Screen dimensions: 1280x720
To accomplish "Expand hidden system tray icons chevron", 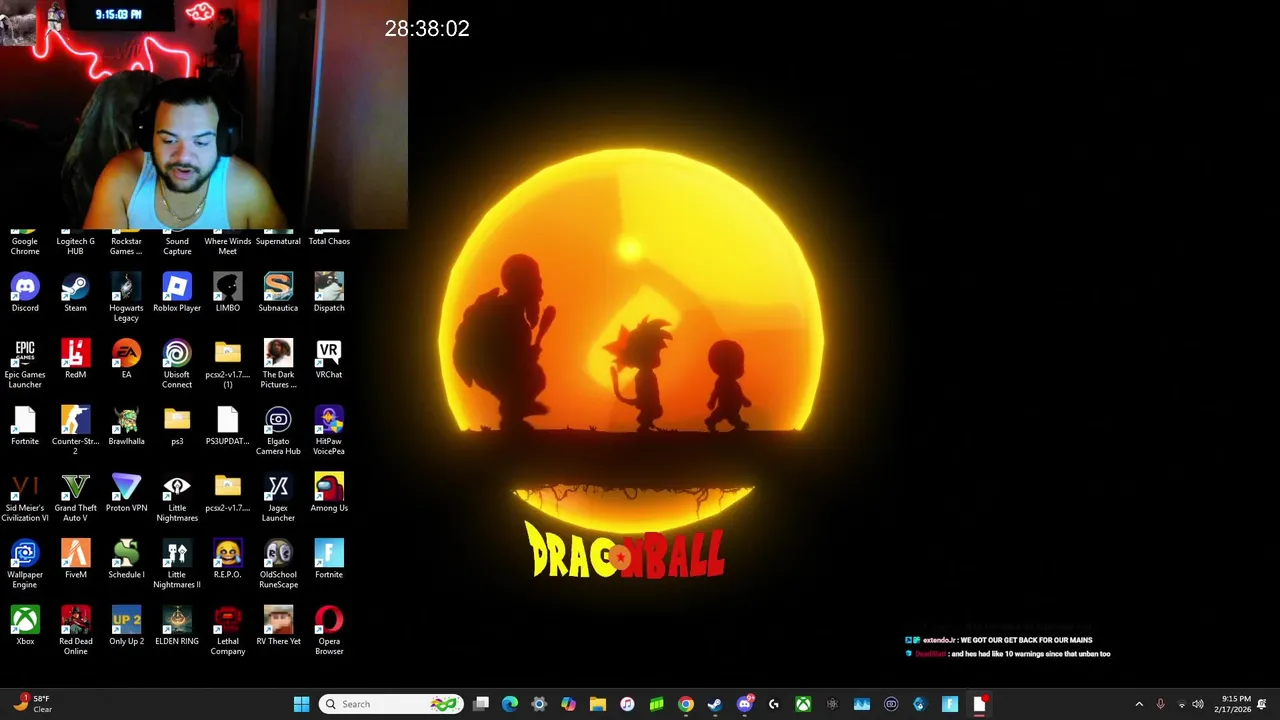I will (1139, 704).
